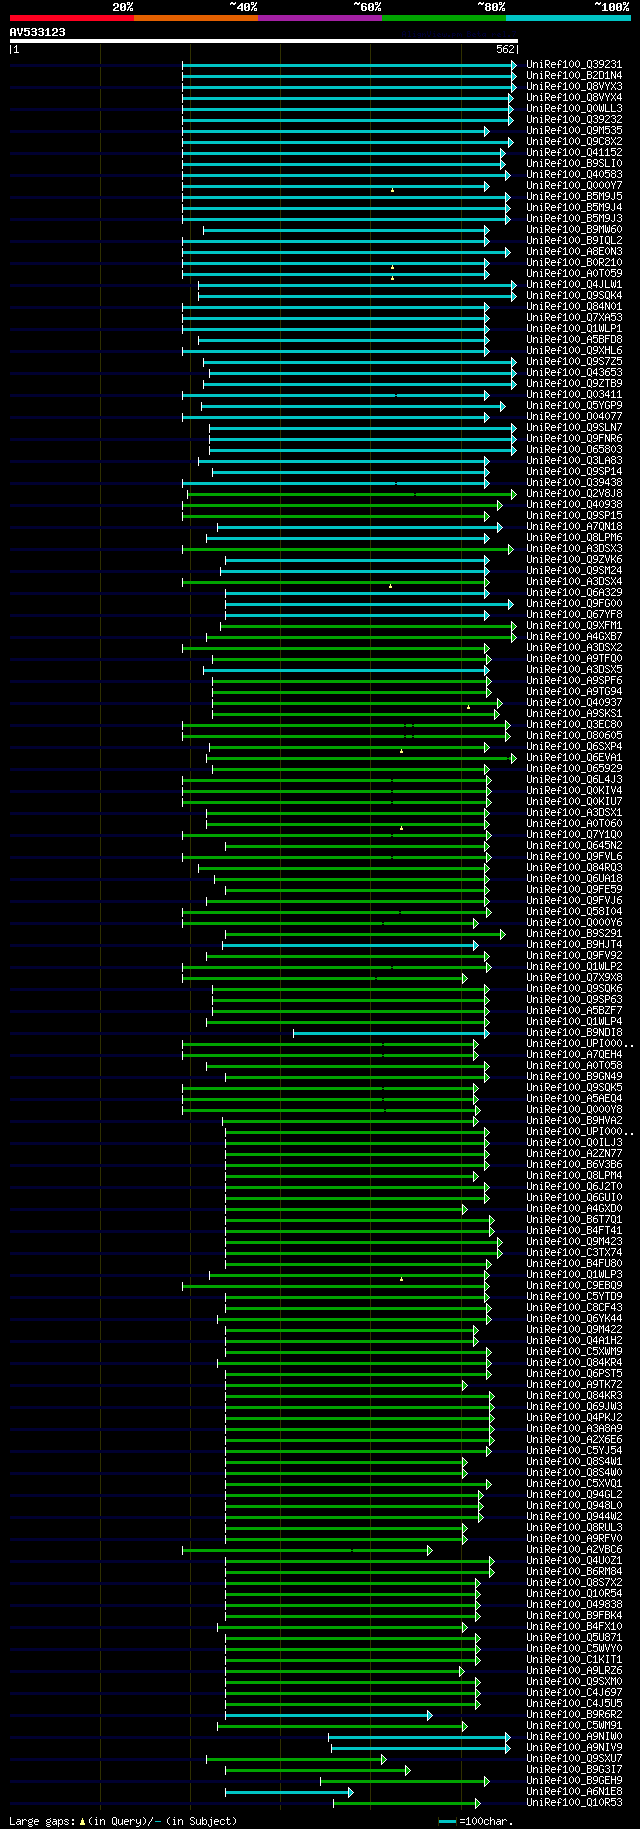Click label UniRef100_Q7Y1Q0
The image size is (640, 1829).
[574, 835]
